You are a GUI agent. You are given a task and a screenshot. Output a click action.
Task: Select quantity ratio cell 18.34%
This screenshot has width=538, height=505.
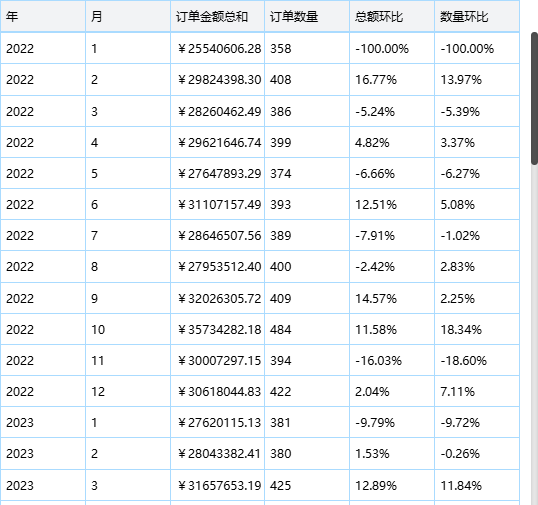point(477,329)
